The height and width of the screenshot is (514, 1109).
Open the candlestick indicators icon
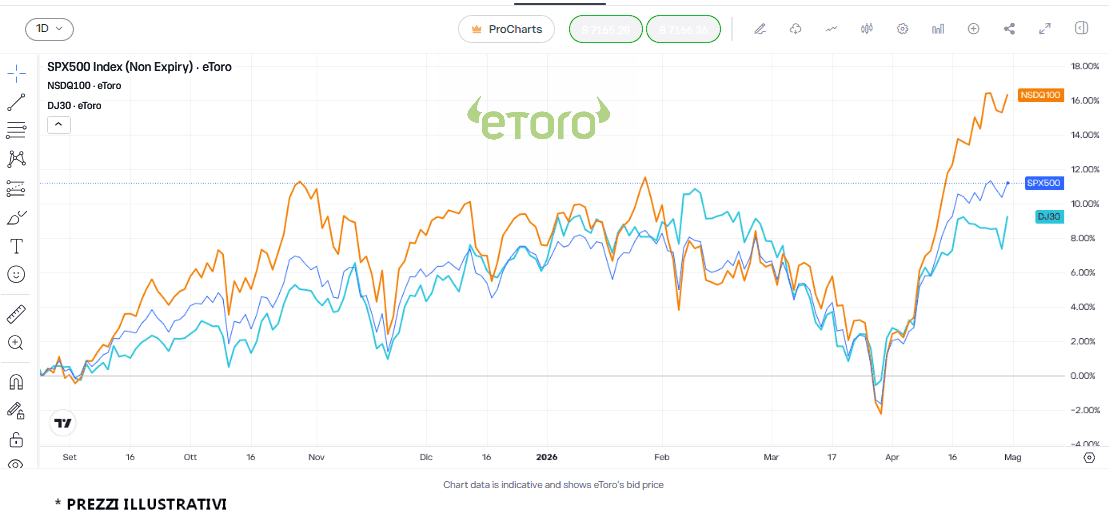coord(866,29)
